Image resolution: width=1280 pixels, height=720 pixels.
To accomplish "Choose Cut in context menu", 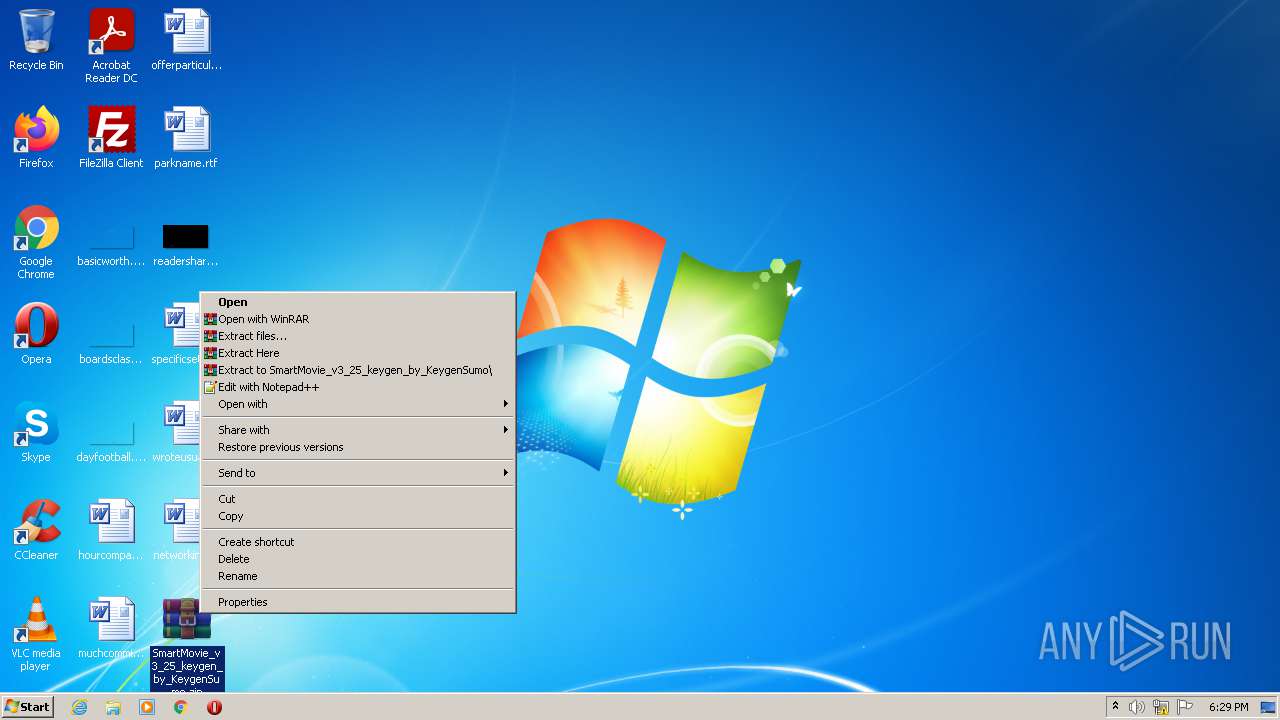I will [358, 499].
